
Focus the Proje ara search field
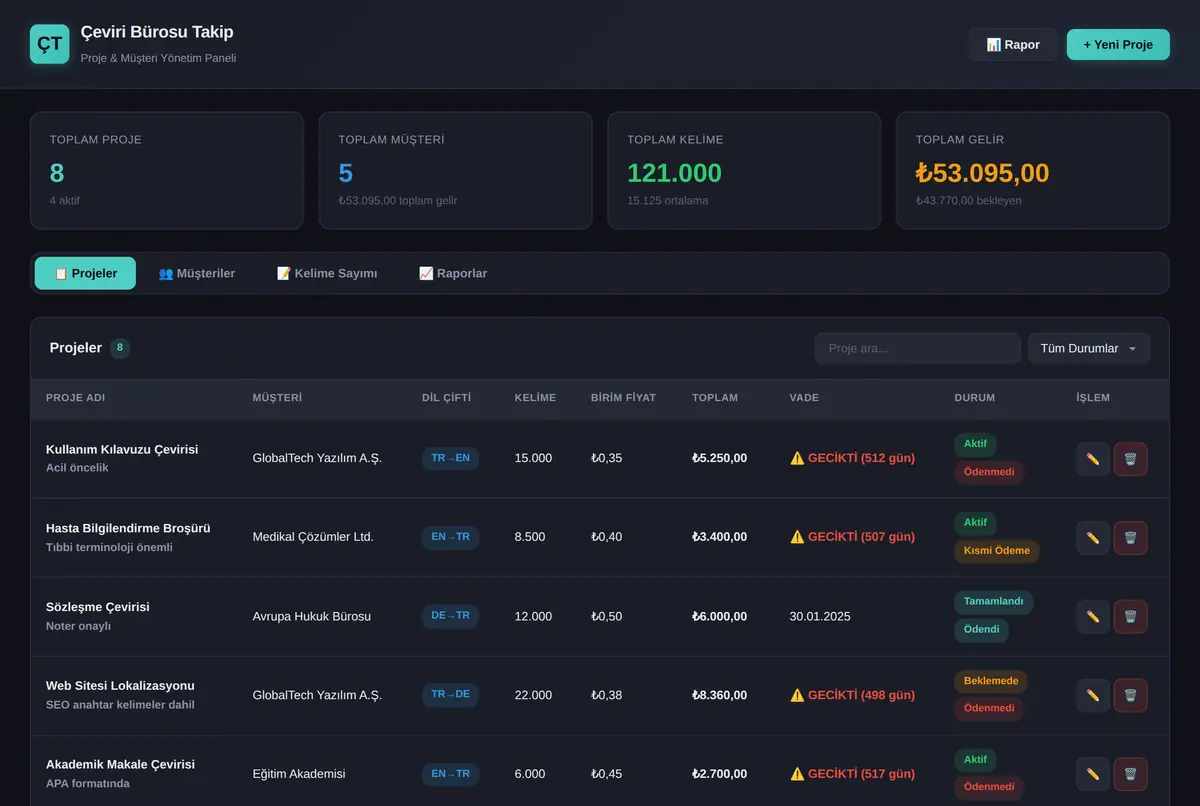(x=918, y=348)
